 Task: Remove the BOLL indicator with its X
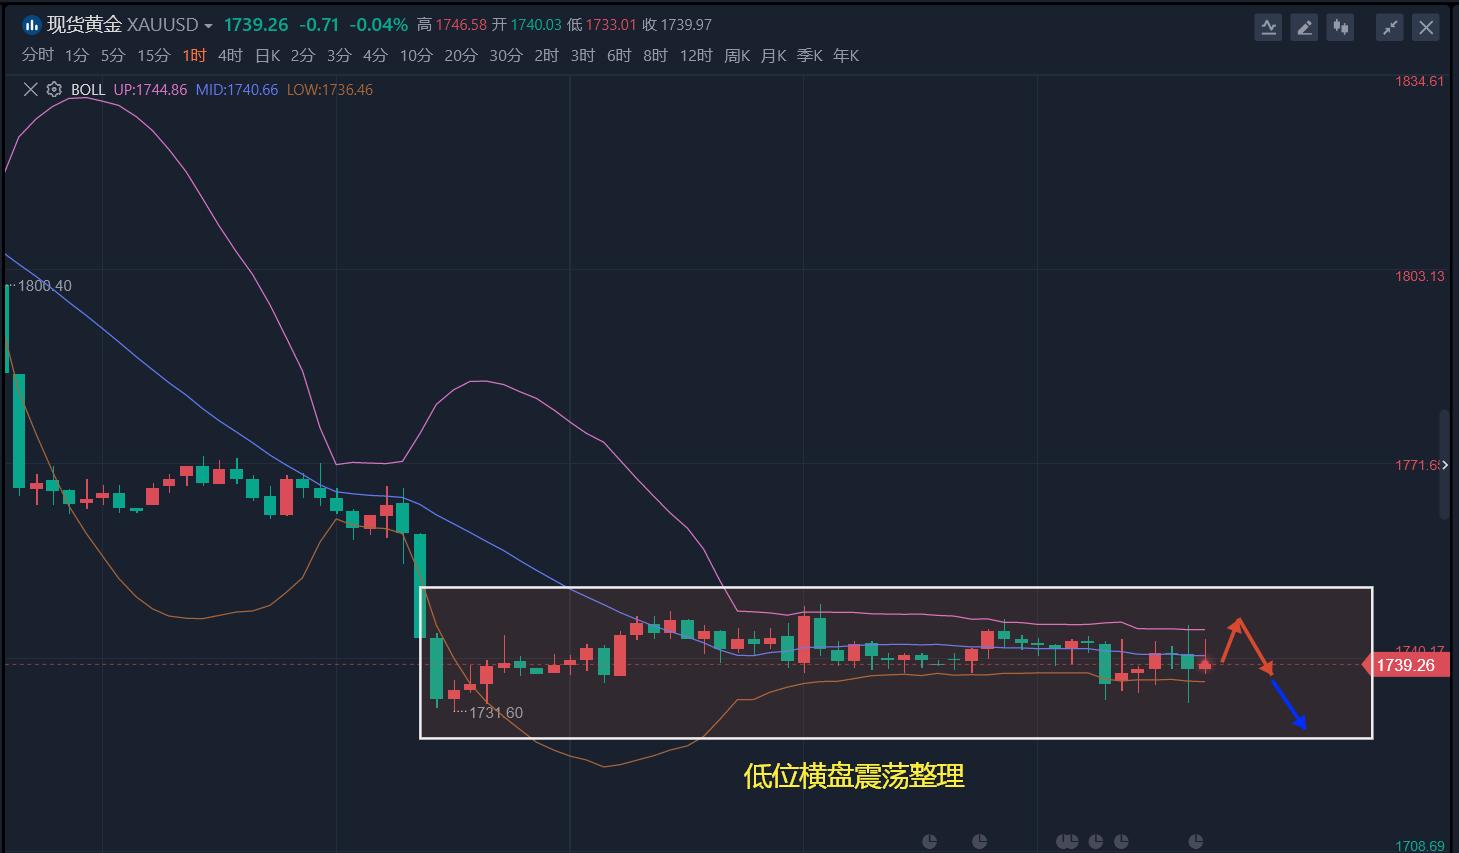tap(30, 89)
